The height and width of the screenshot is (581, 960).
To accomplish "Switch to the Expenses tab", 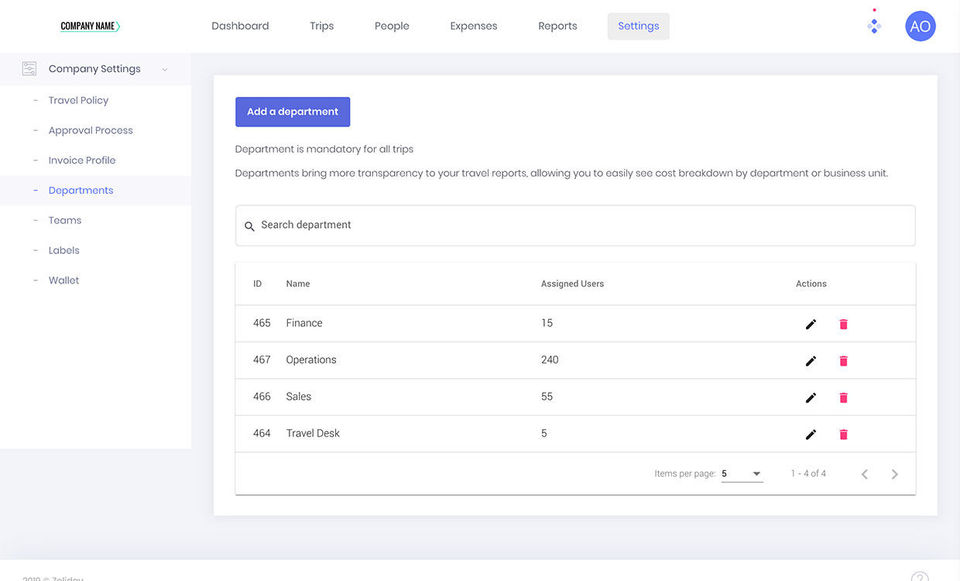I will (473, 26).
